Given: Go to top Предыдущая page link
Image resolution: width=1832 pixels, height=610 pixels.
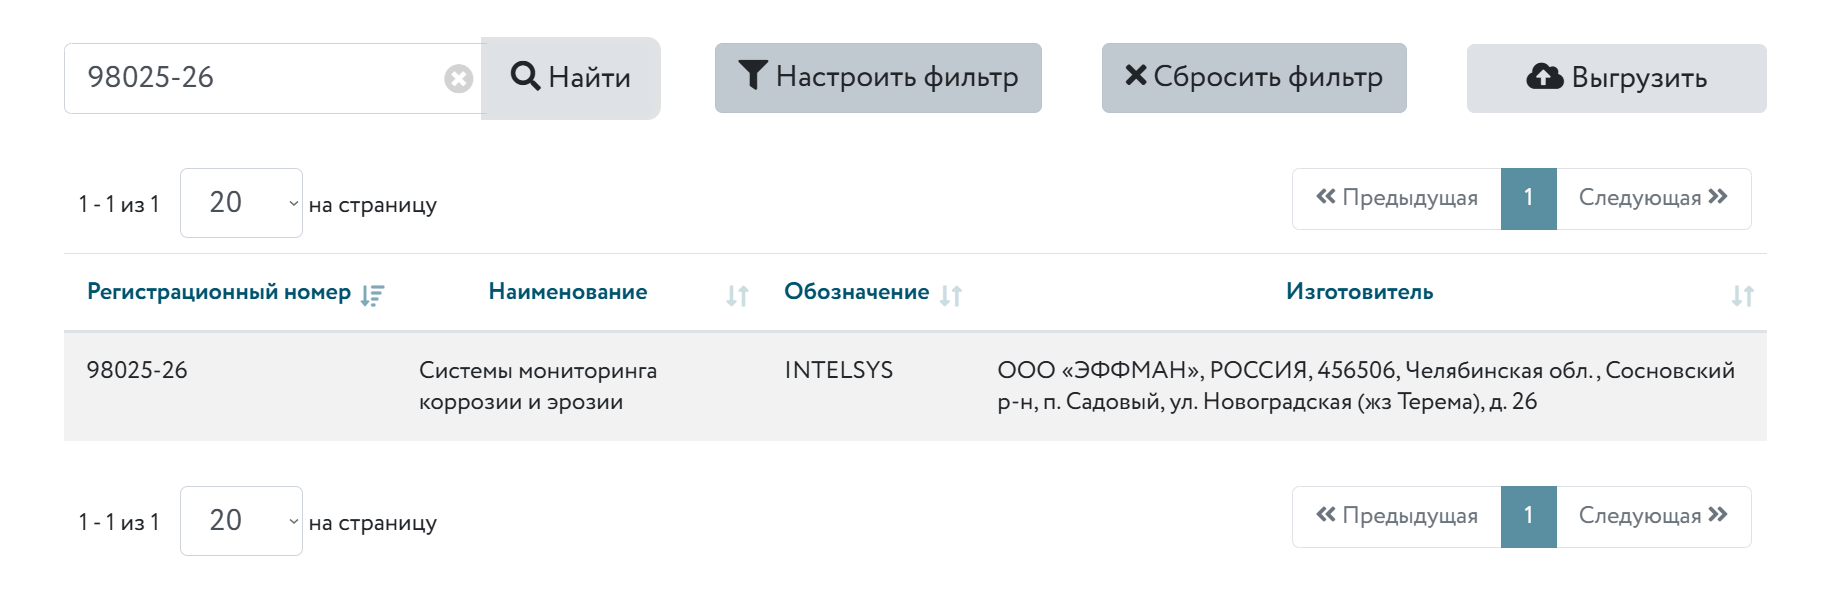Looking at the screenshot, I should click(x=1397, y=198).
